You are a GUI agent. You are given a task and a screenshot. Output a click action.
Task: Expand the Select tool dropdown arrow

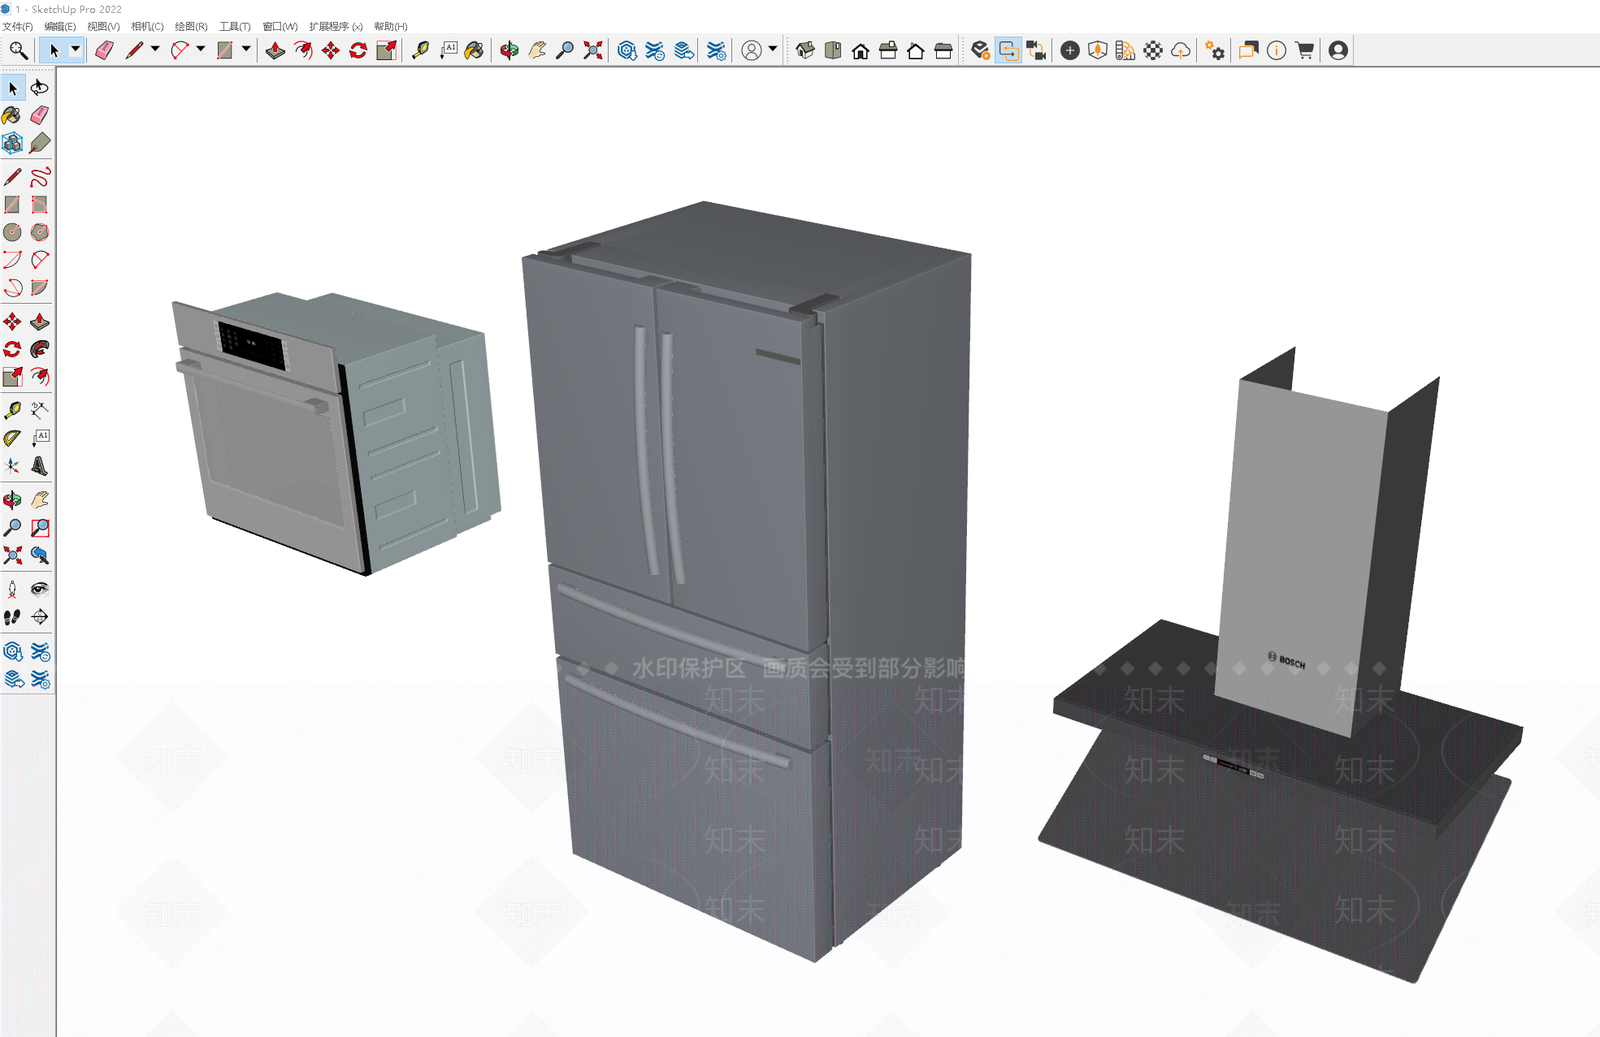coord(75,50)
